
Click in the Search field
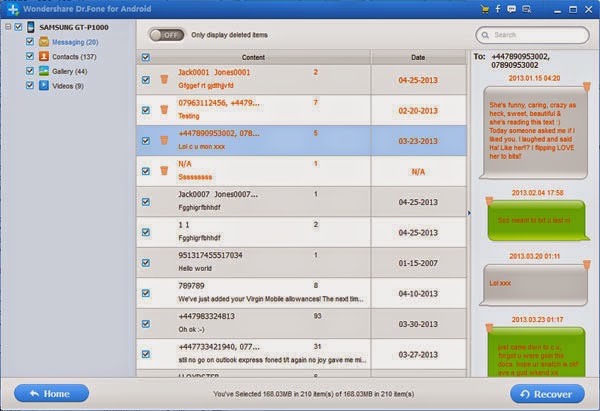point(533,35)
